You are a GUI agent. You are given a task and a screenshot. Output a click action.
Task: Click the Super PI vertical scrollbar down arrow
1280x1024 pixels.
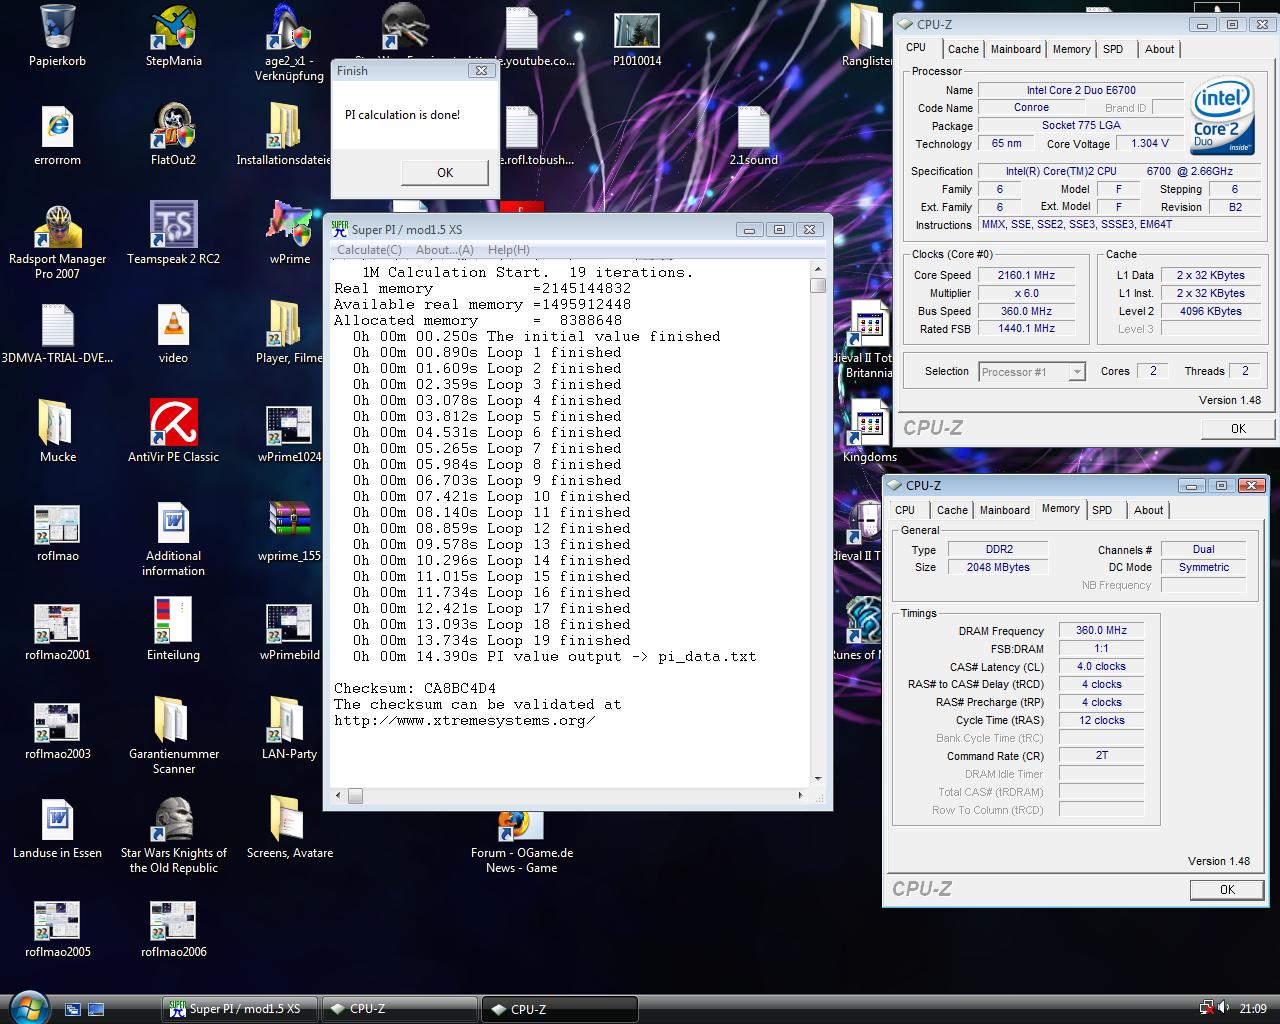click(x=818, y=779)
